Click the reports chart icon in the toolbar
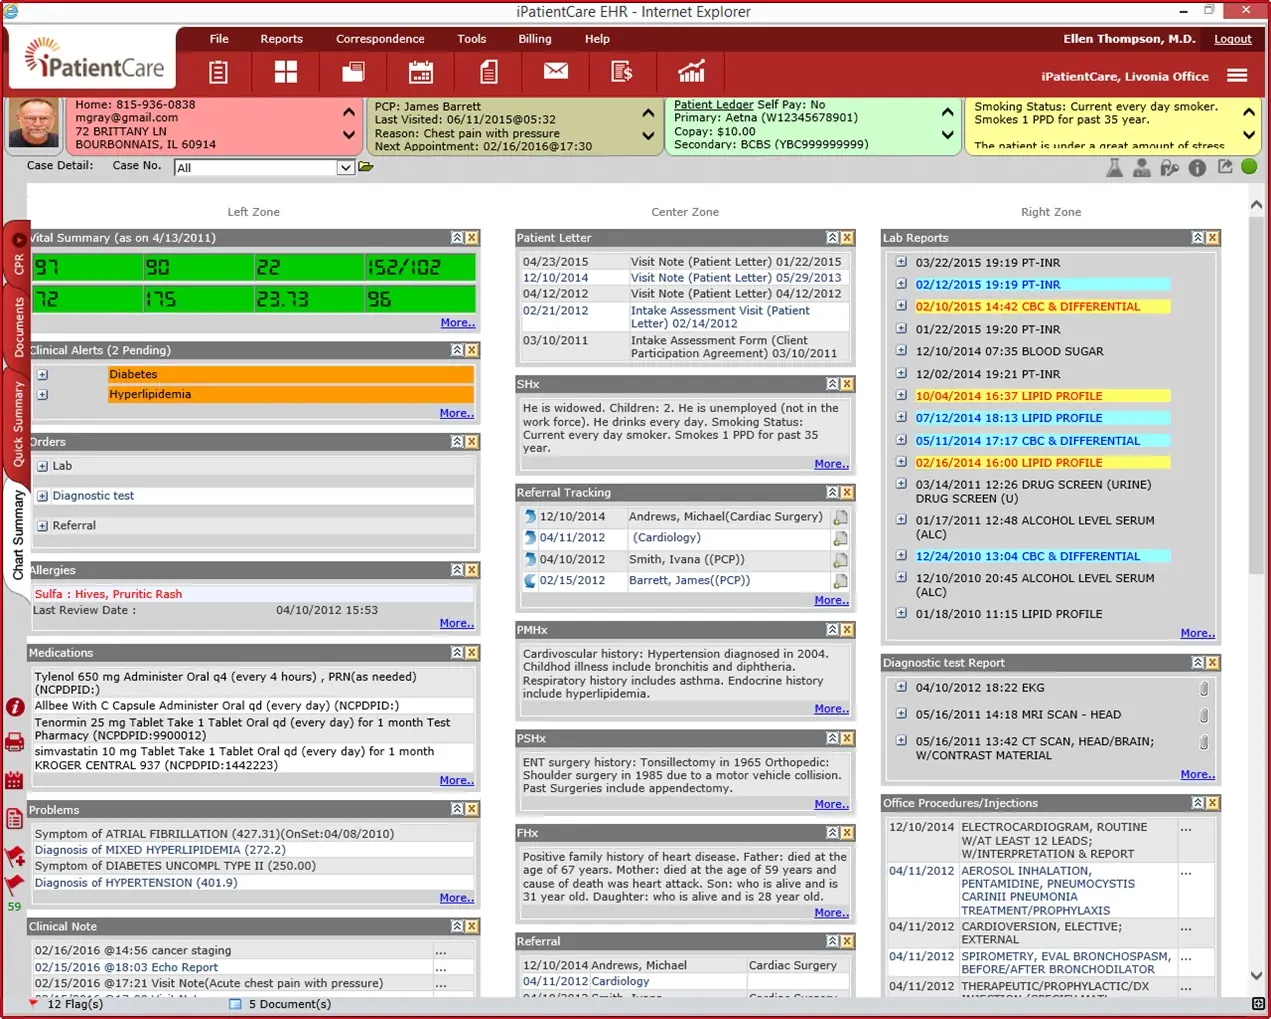This screenshot has height=1019, width=1271. click(691, 72)
